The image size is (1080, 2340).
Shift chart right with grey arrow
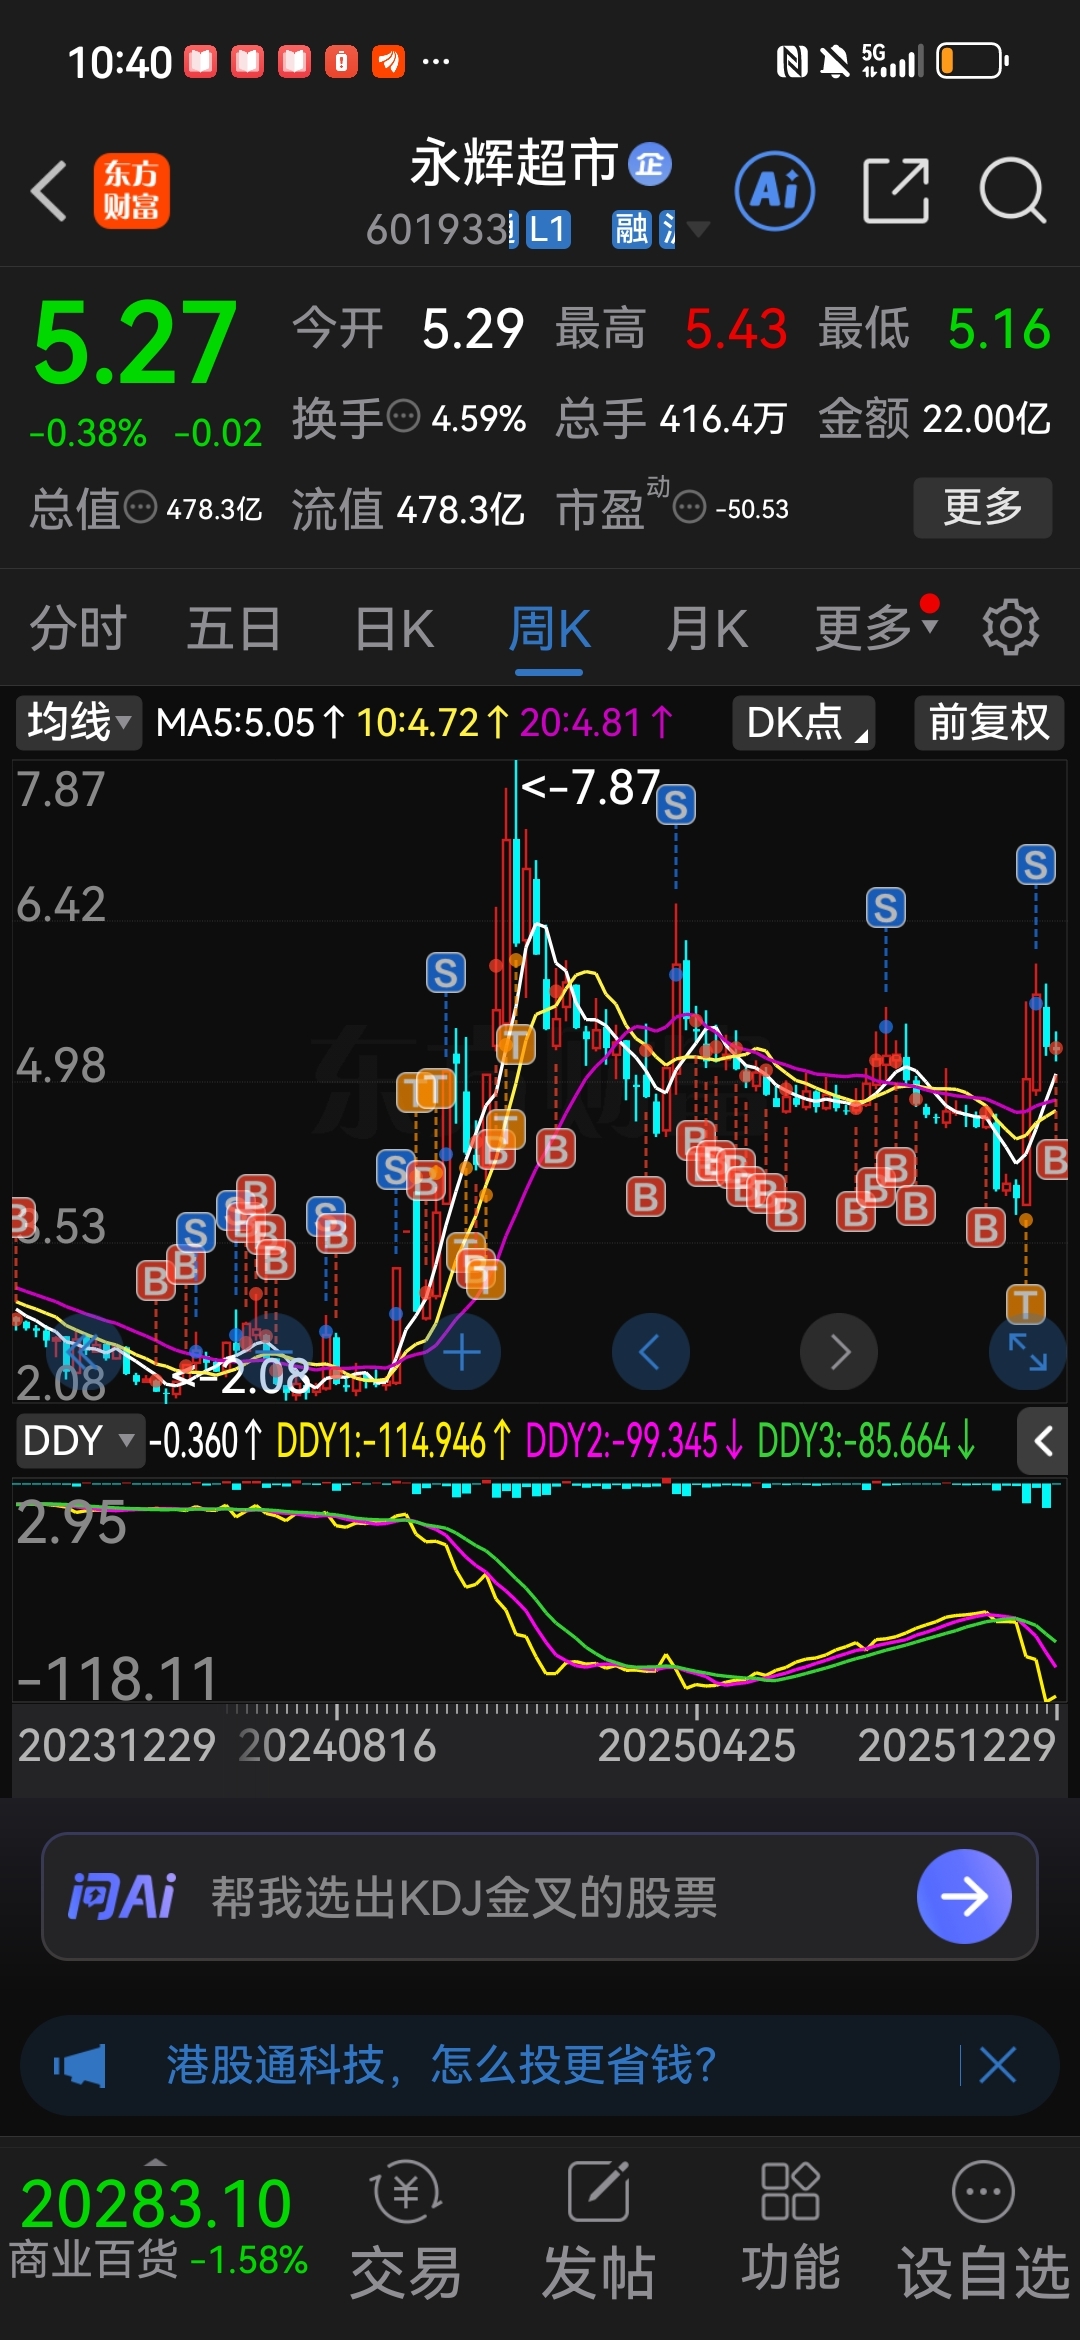839,1352
